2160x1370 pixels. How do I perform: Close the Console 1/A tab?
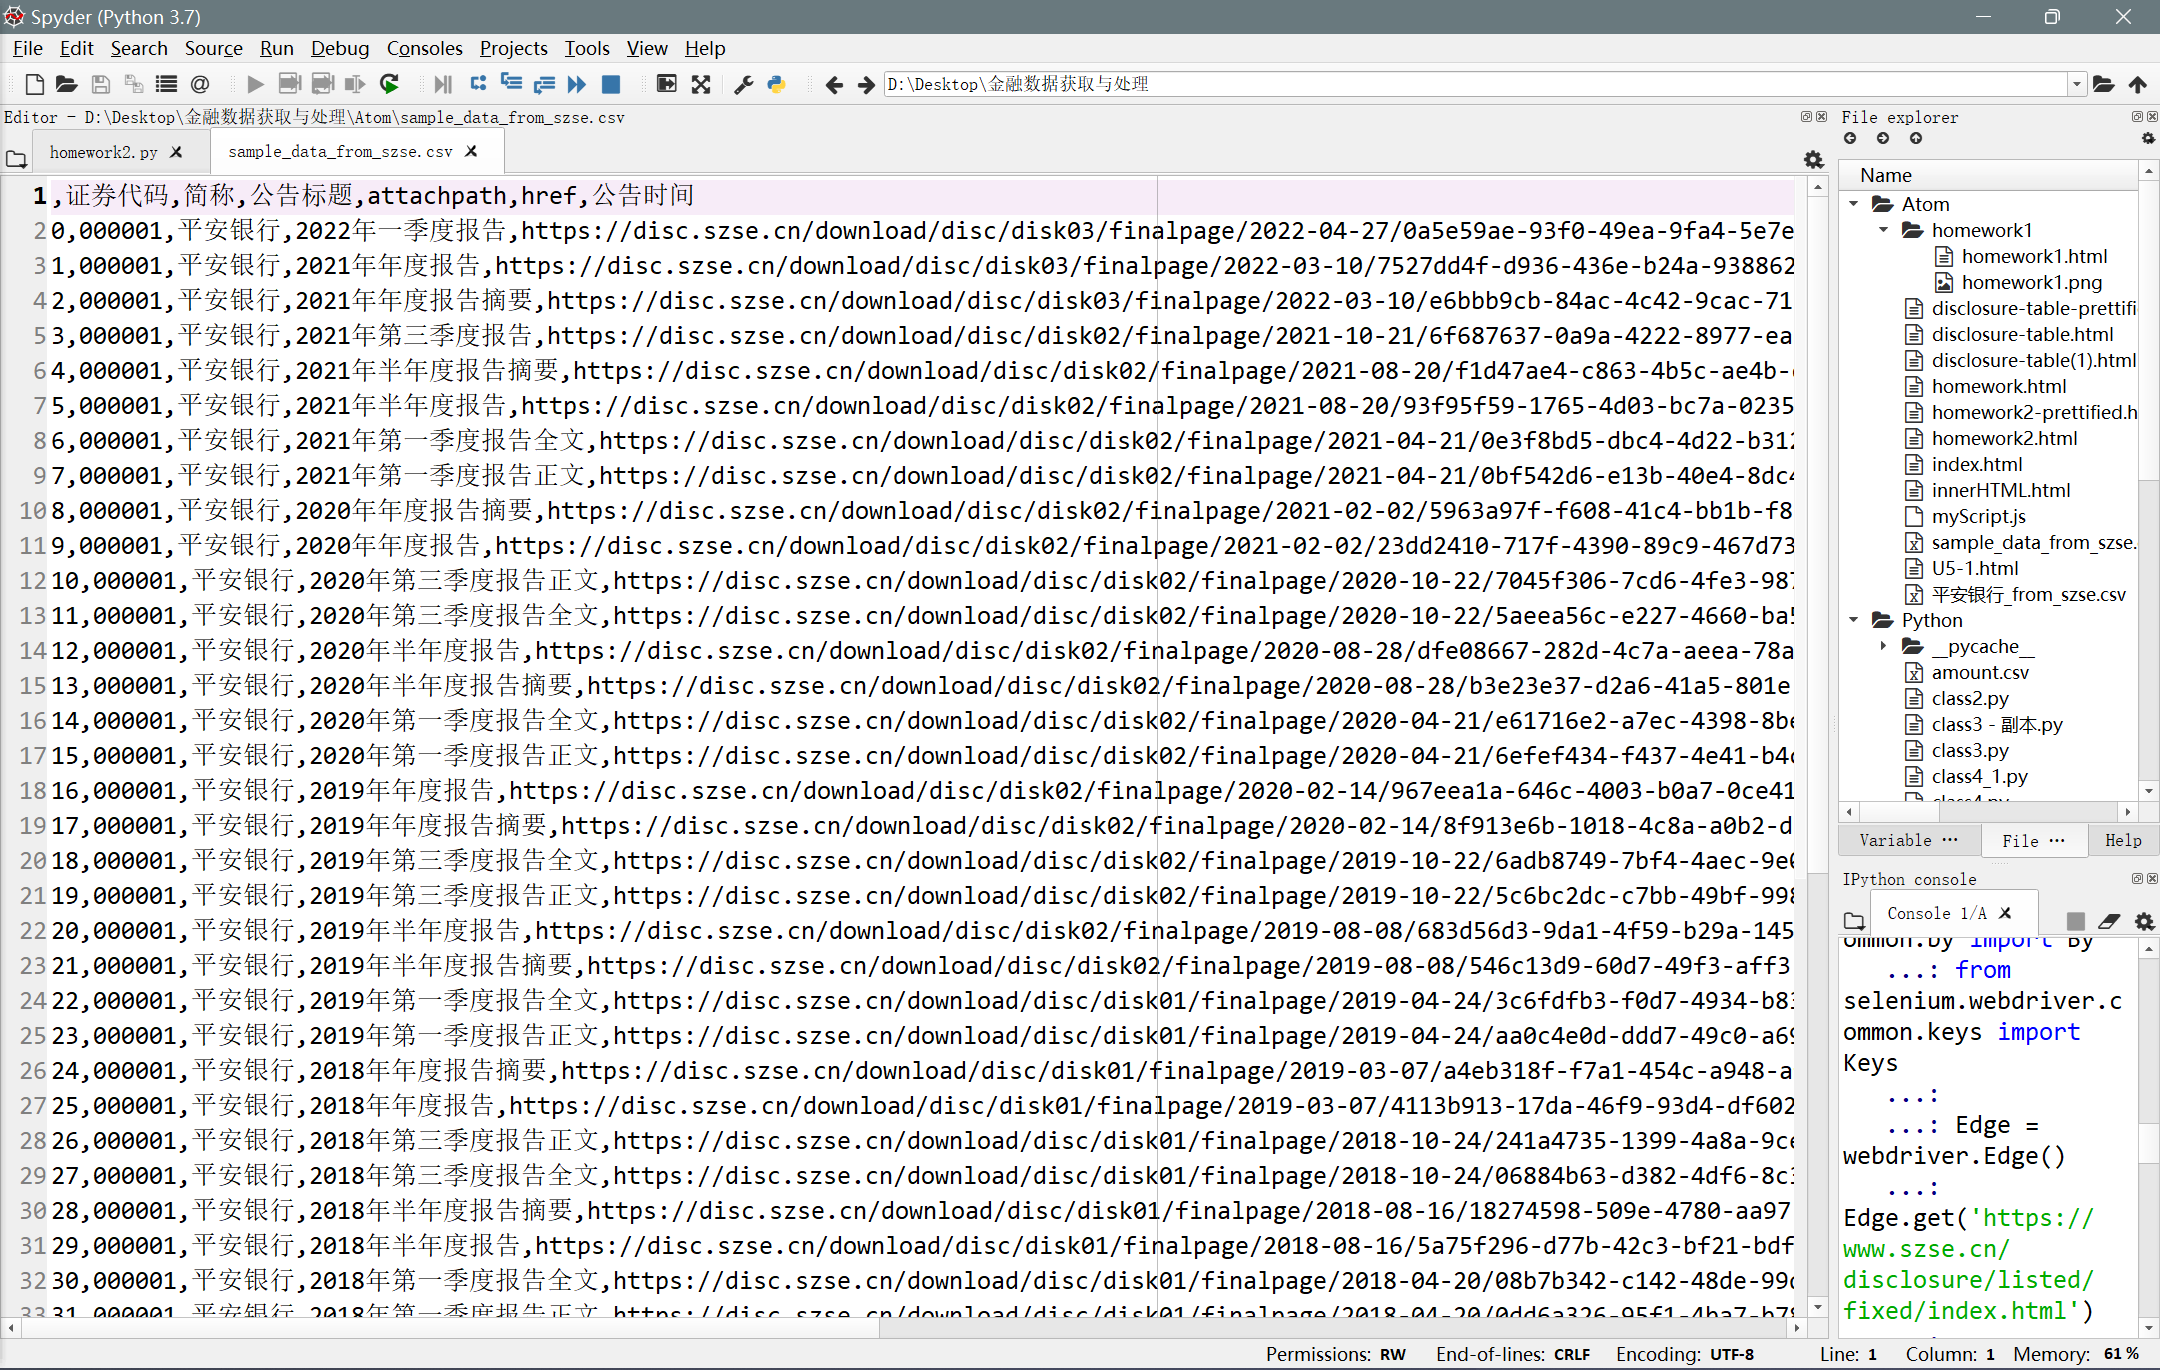tap(2004, 913)
